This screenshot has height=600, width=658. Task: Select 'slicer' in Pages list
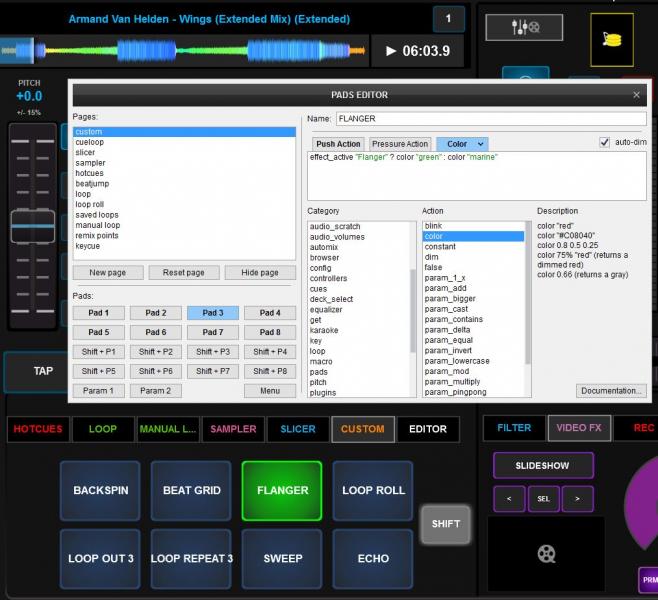click(184, 152)
